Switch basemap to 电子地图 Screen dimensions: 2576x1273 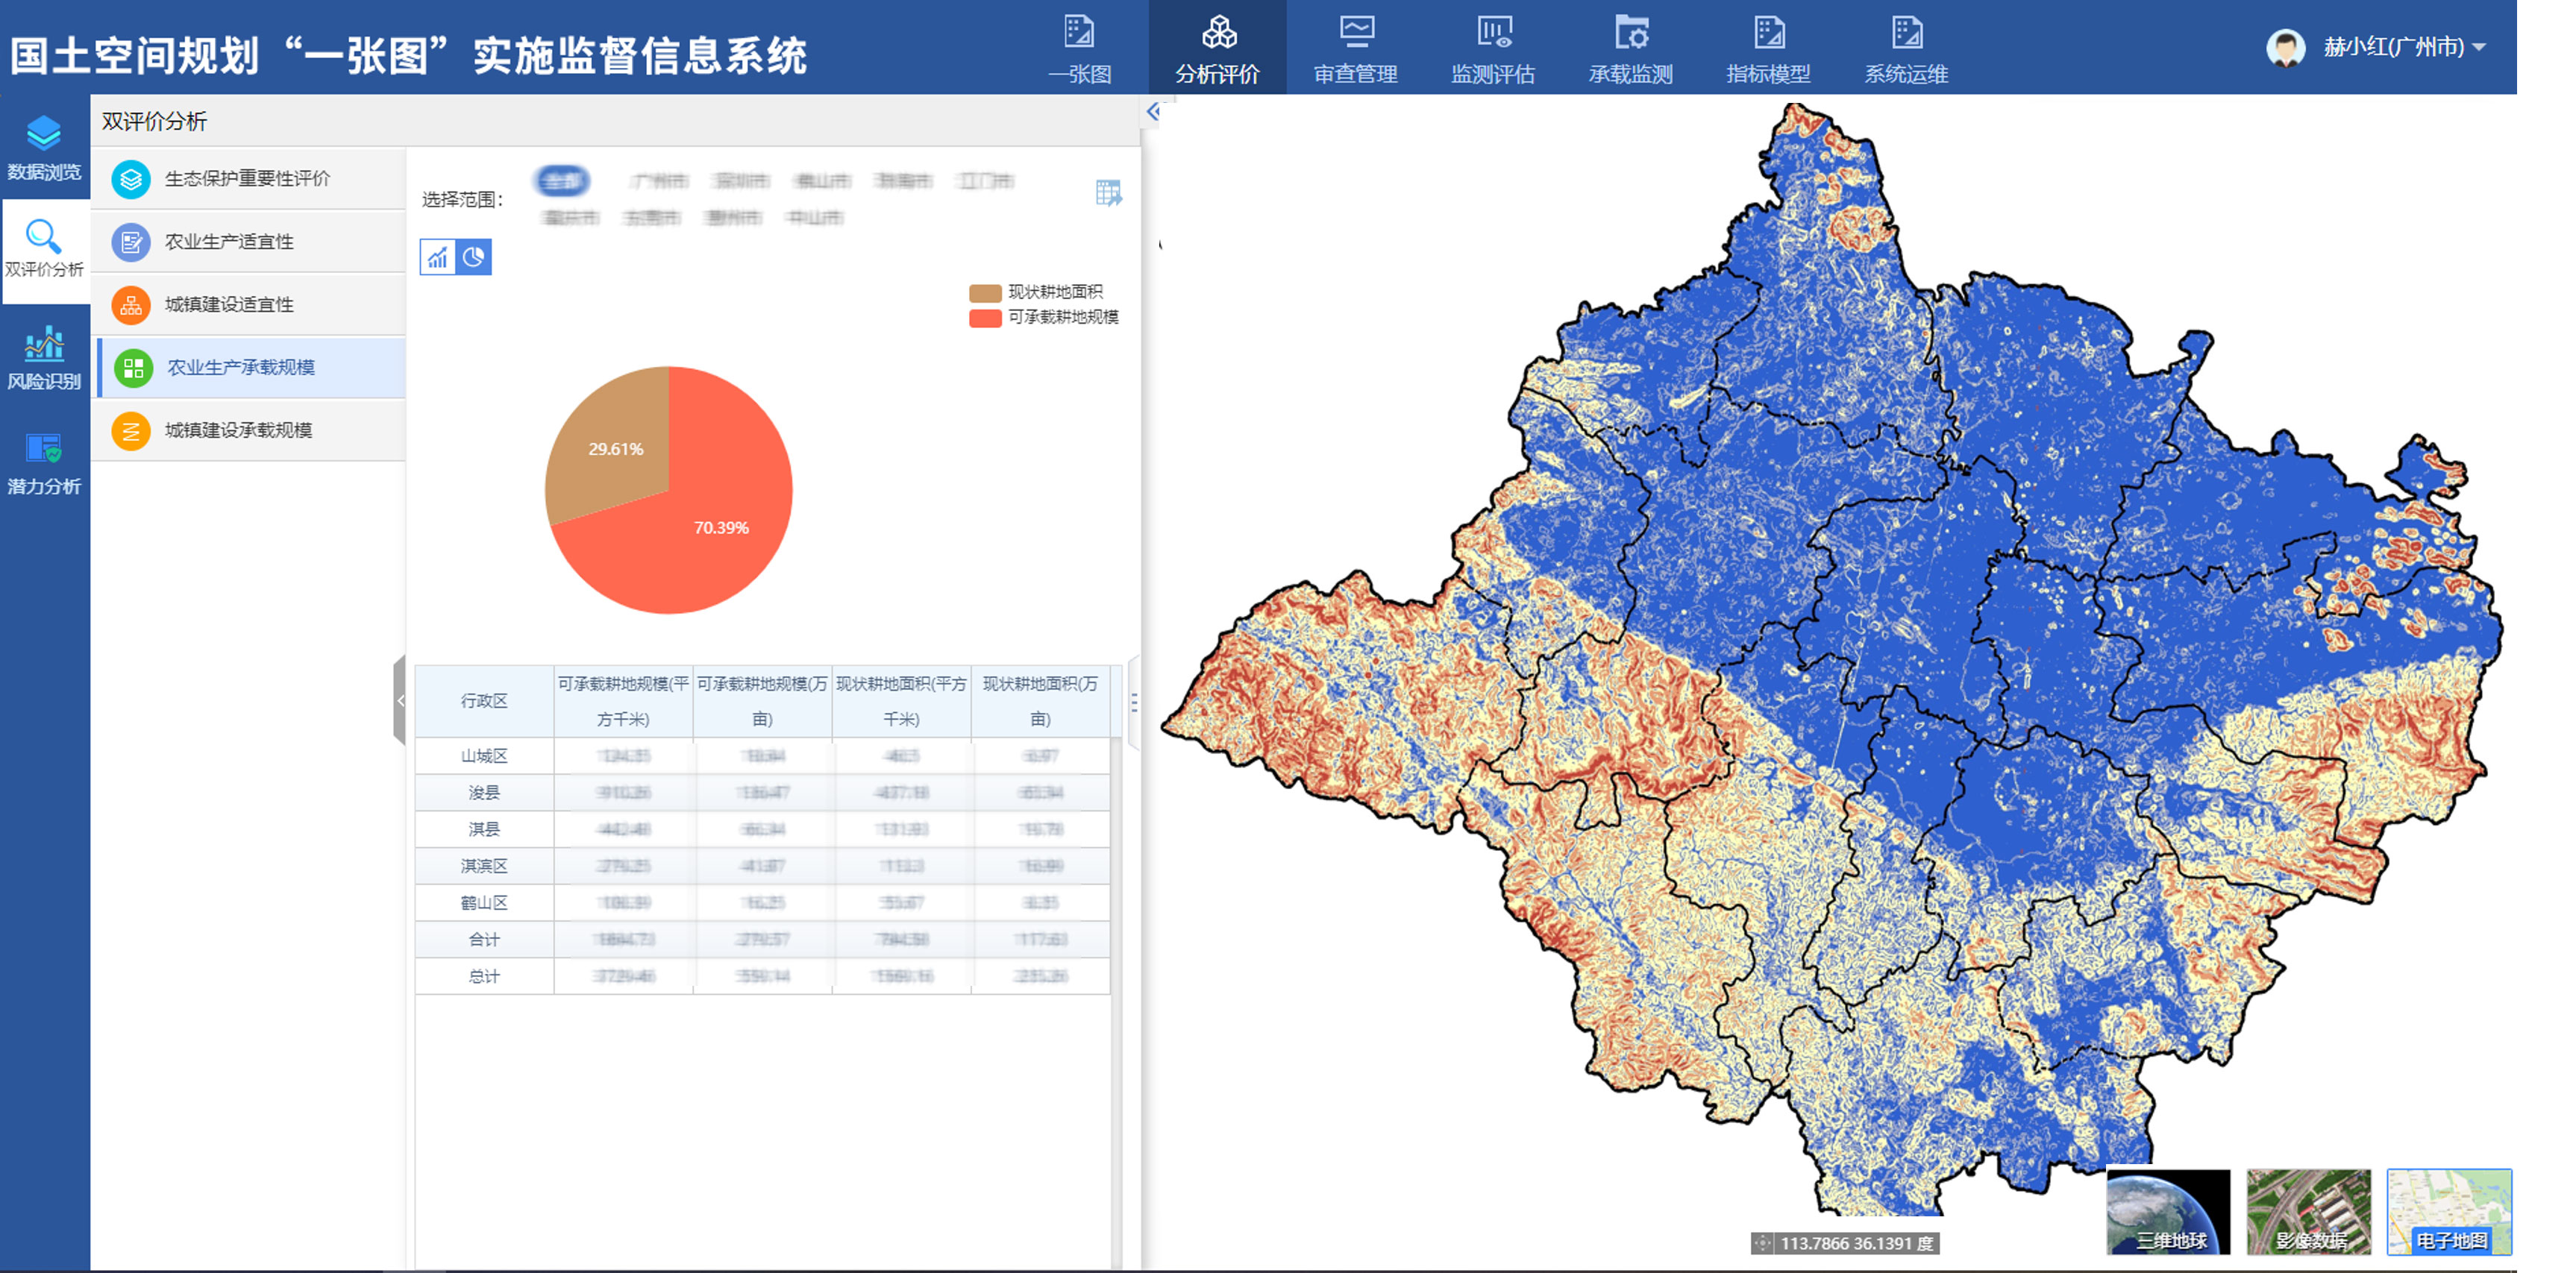click(x=2449, y=1211)
